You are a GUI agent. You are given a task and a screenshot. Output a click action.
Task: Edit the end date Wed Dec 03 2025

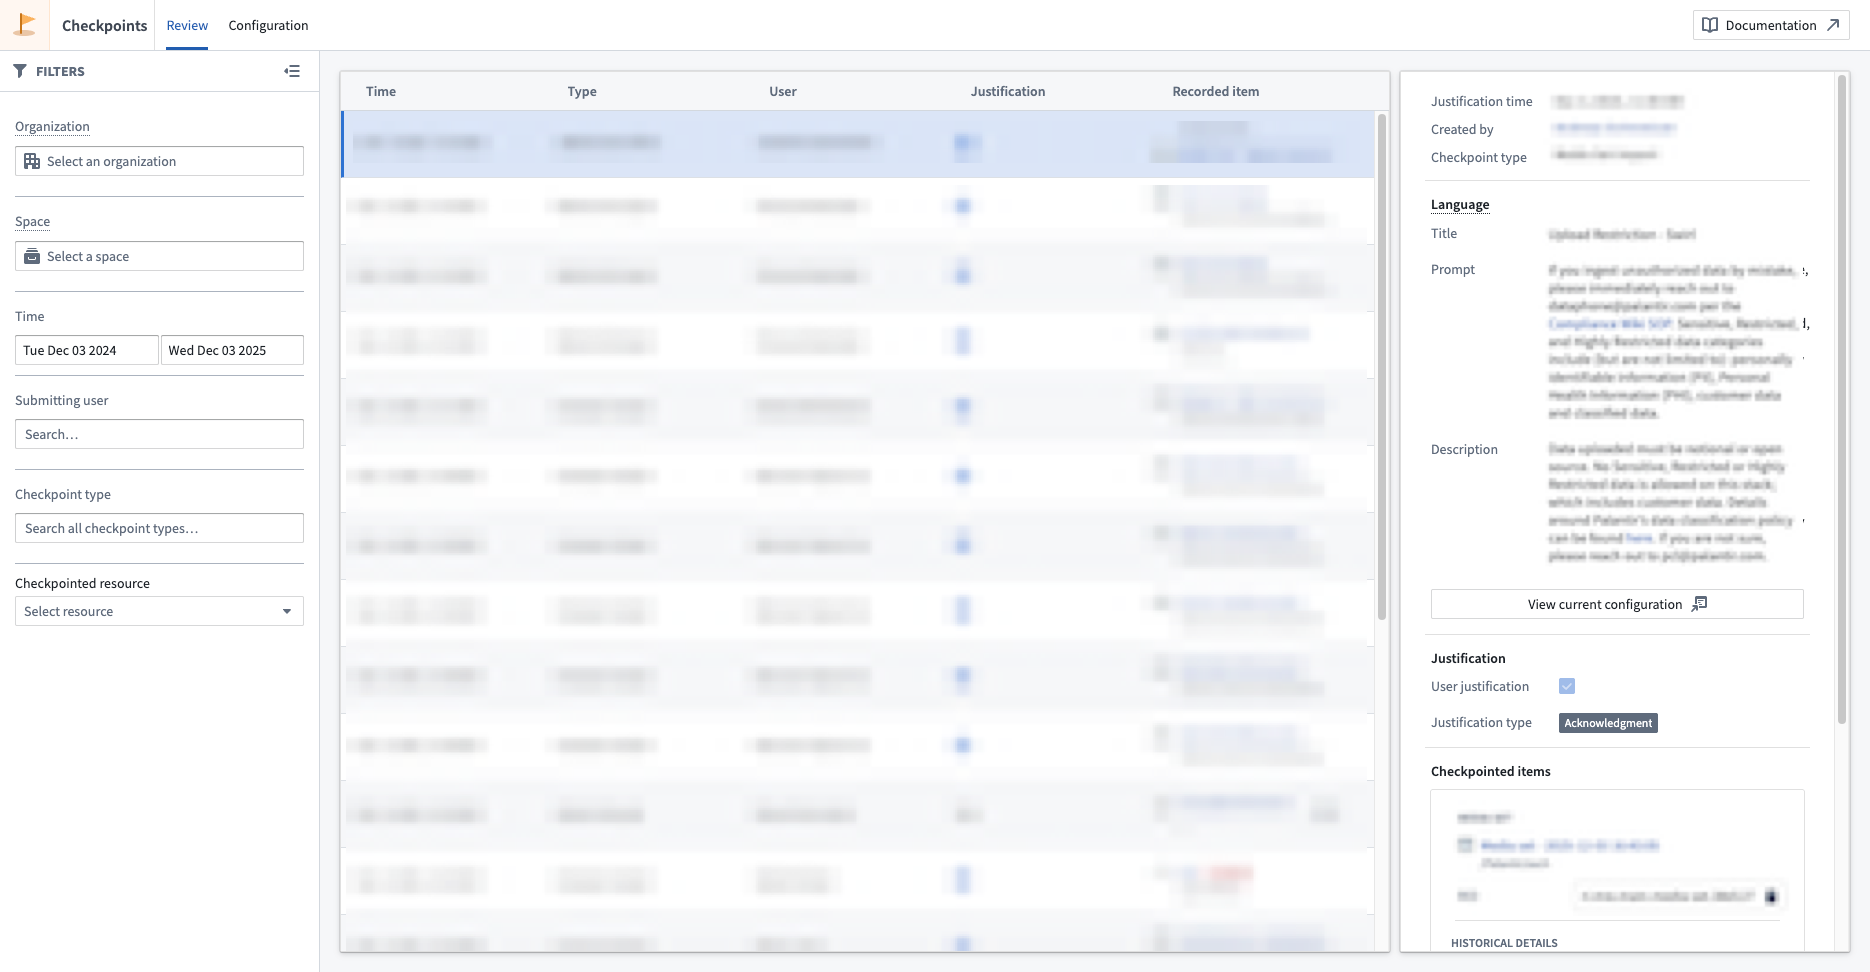click(232, 350)
